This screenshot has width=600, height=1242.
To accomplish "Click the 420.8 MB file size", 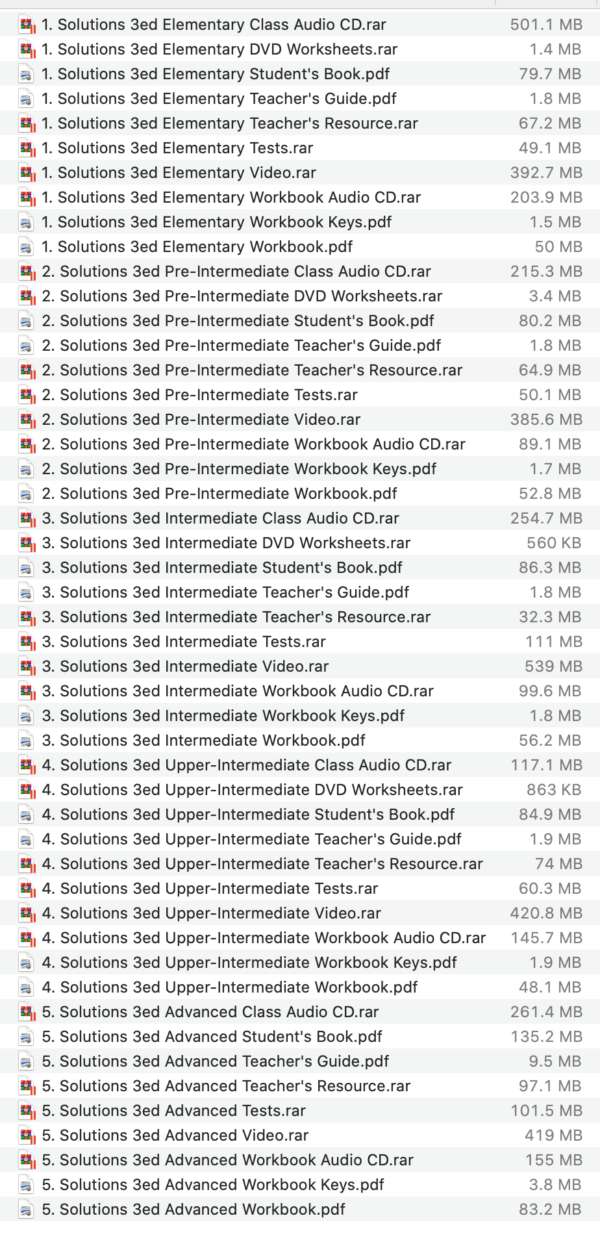I will point(546,913).
